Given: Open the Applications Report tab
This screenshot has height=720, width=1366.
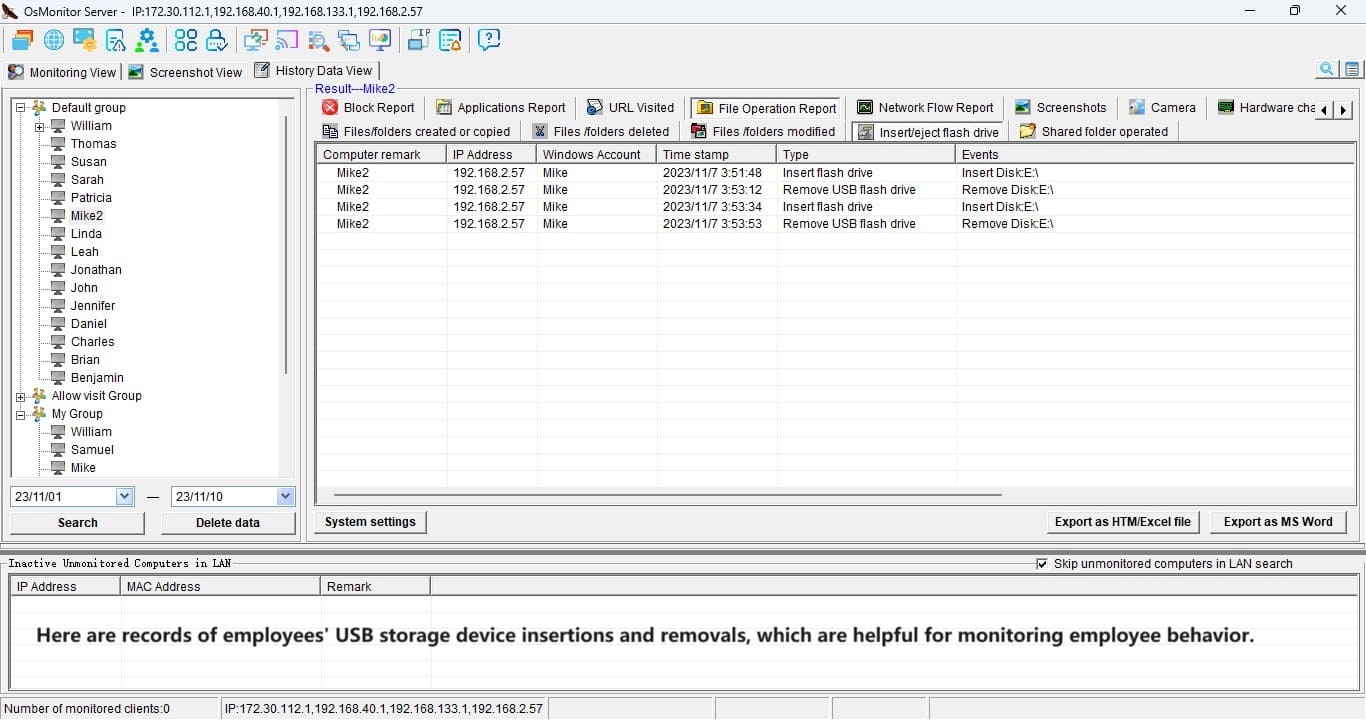Looking at the screenshot, I should pyautogui.click(x=501, y=107).
